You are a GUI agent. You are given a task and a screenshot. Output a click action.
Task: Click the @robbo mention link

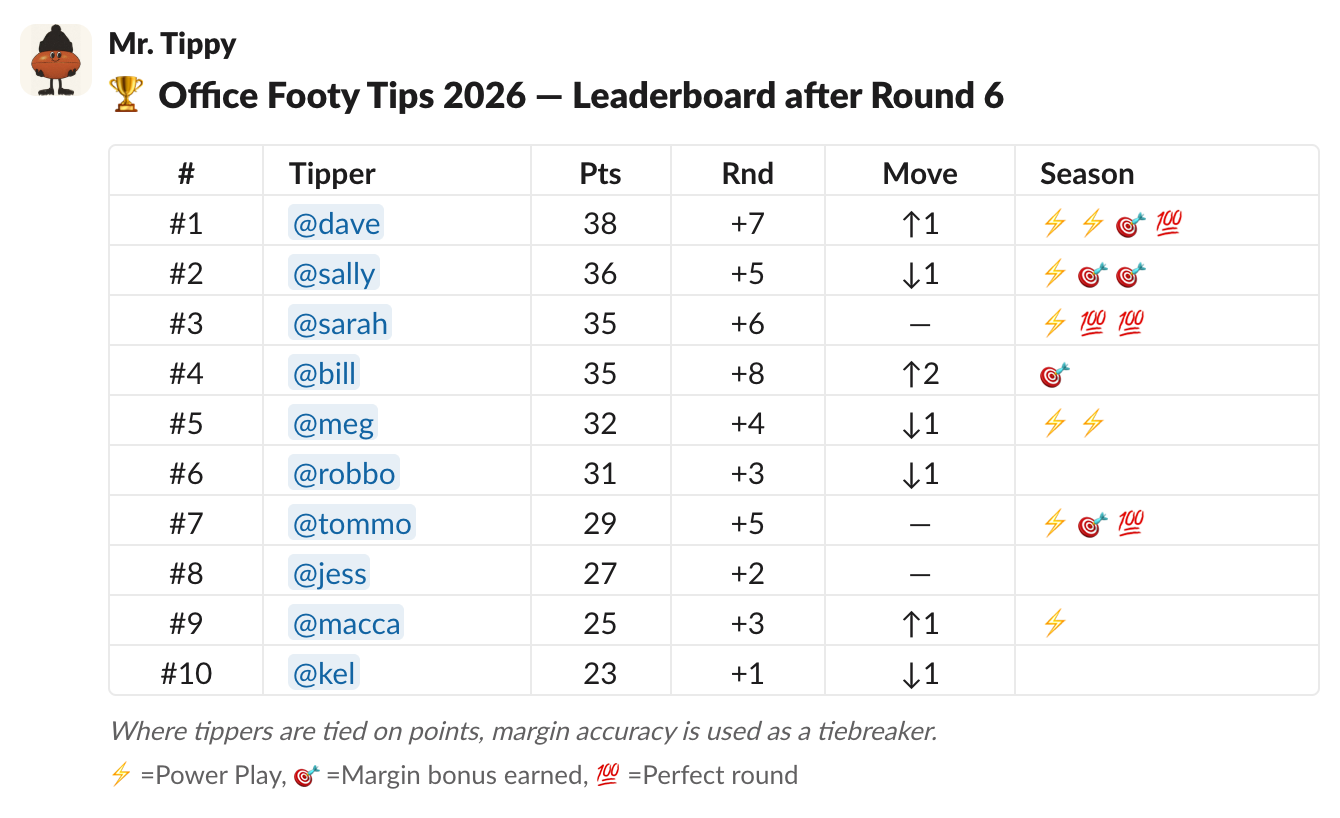click(x=344, y=472)
